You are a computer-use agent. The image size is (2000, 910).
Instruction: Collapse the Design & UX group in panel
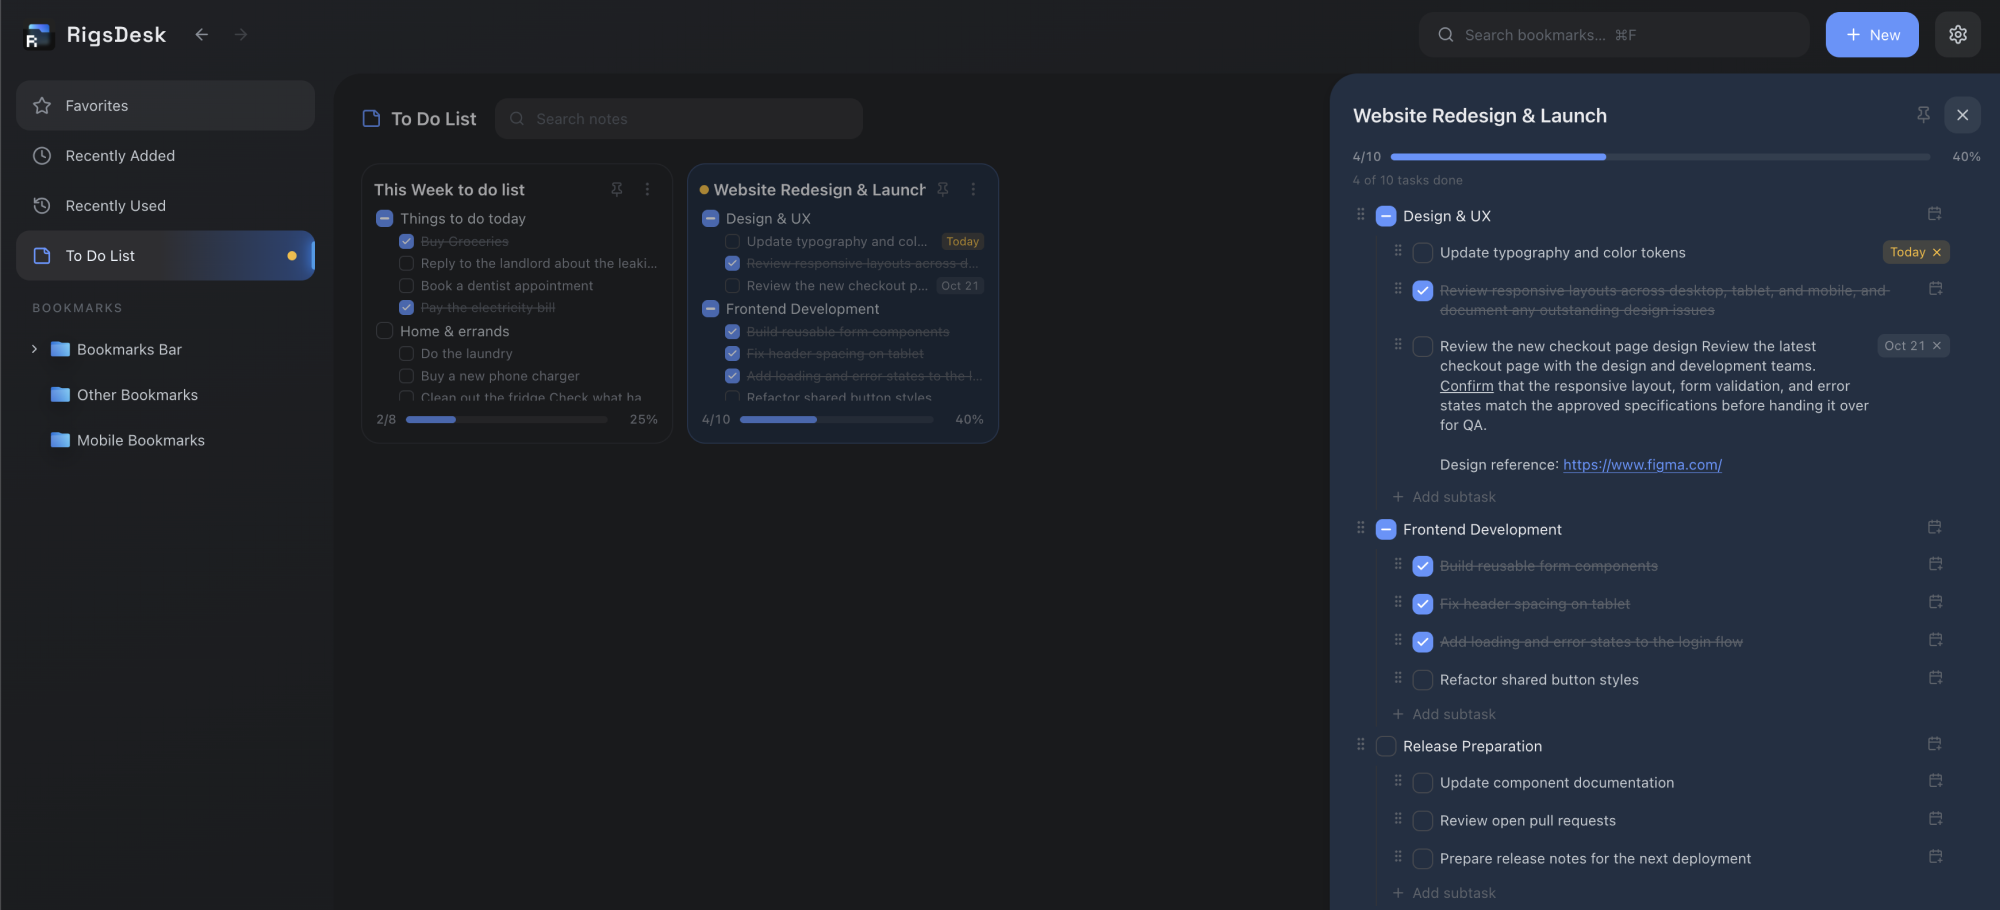(x=1386, y=216)
